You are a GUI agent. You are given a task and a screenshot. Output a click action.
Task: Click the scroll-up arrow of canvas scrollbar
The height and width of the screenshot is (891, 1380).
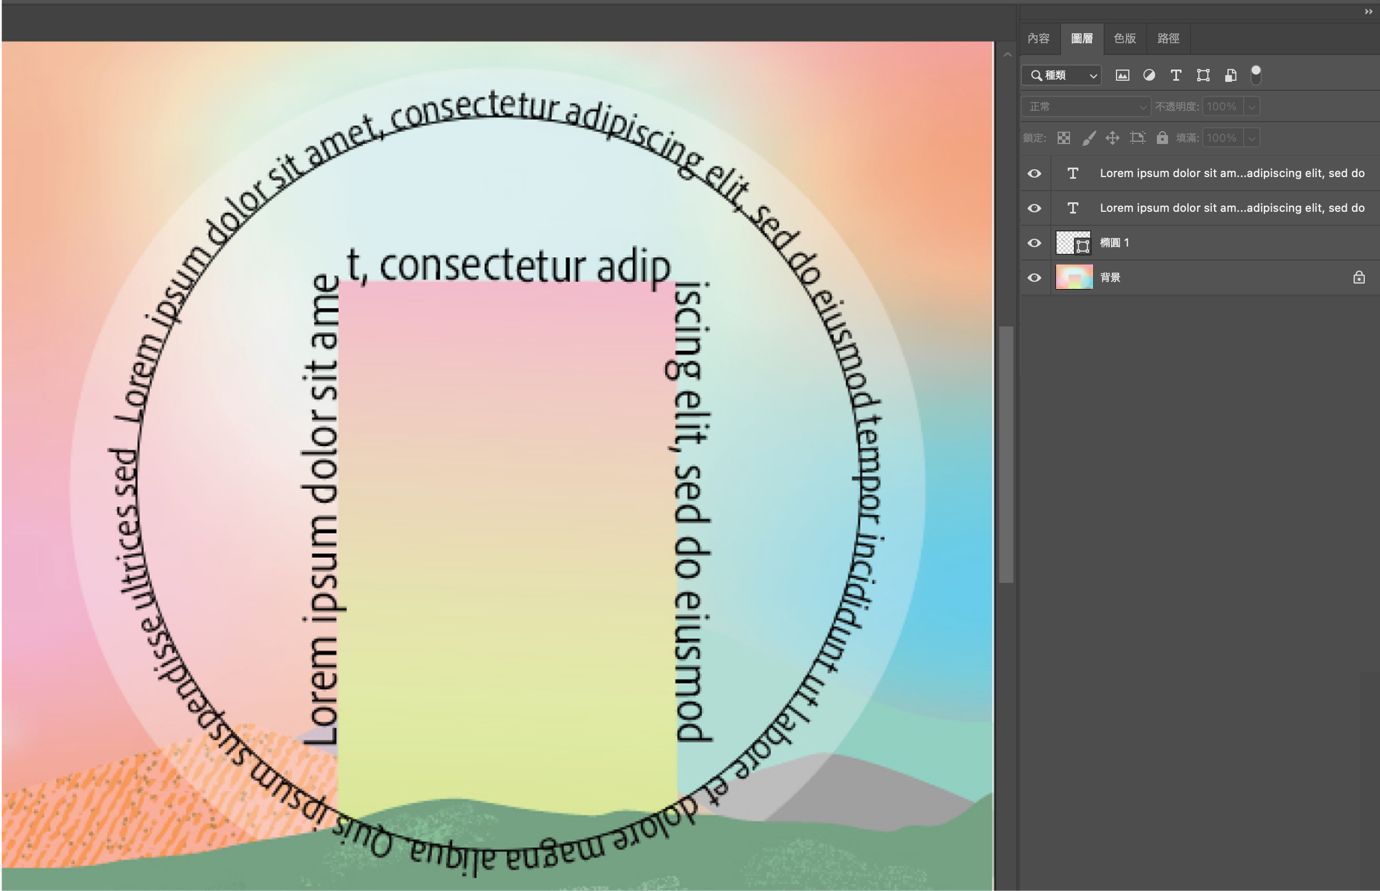click(x=1006, y=55)
